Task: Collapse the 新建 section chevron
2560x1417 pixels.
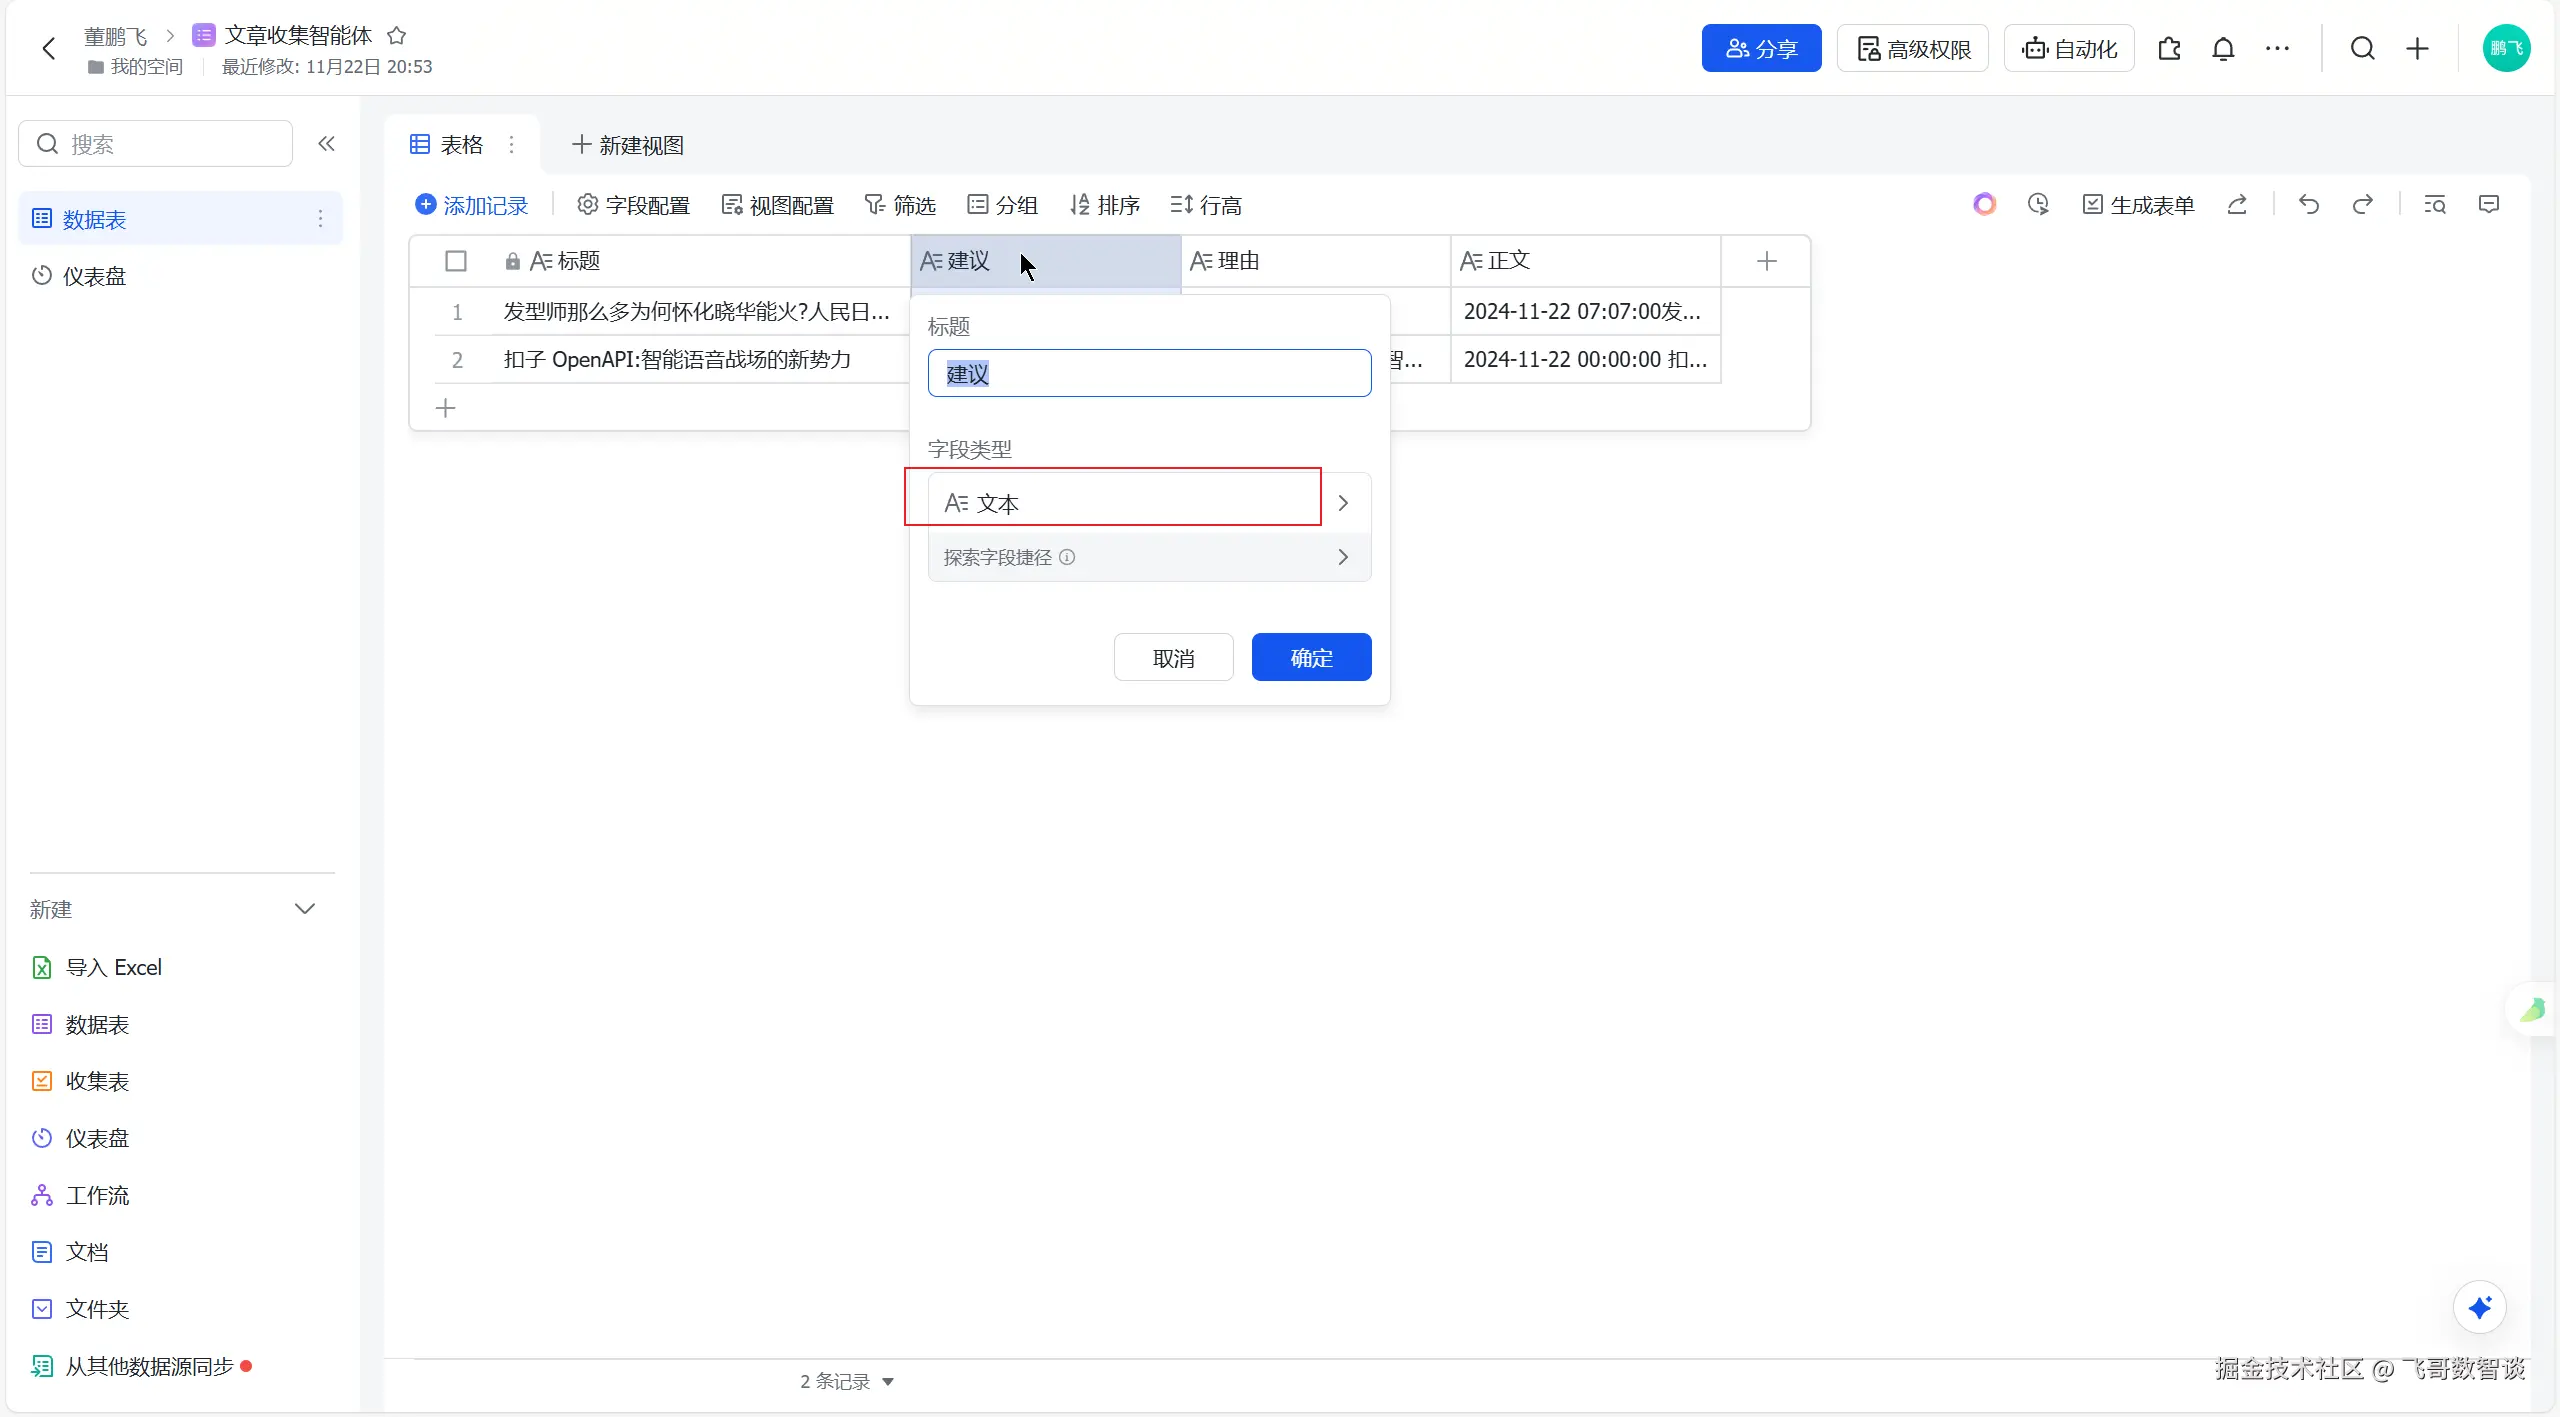Action: 305,909
